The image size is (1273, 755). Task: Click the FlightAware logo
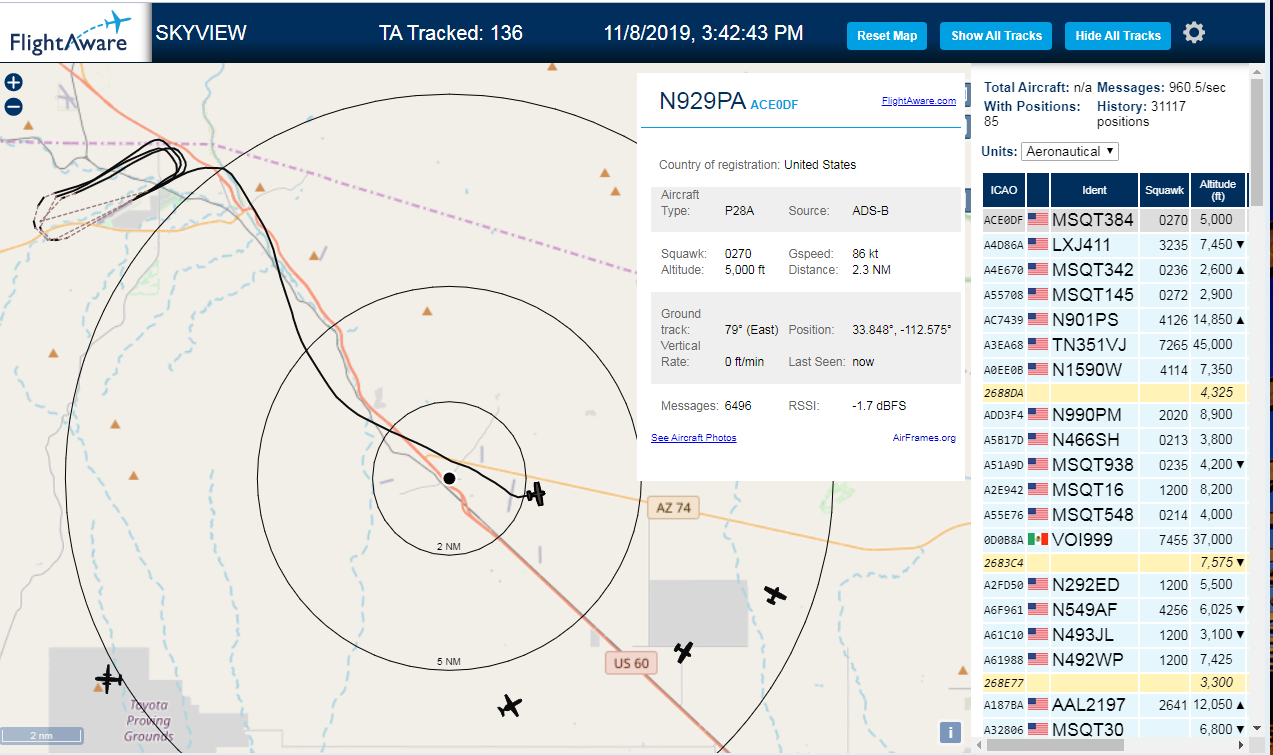pyautogui.click(x=74, y=33)
